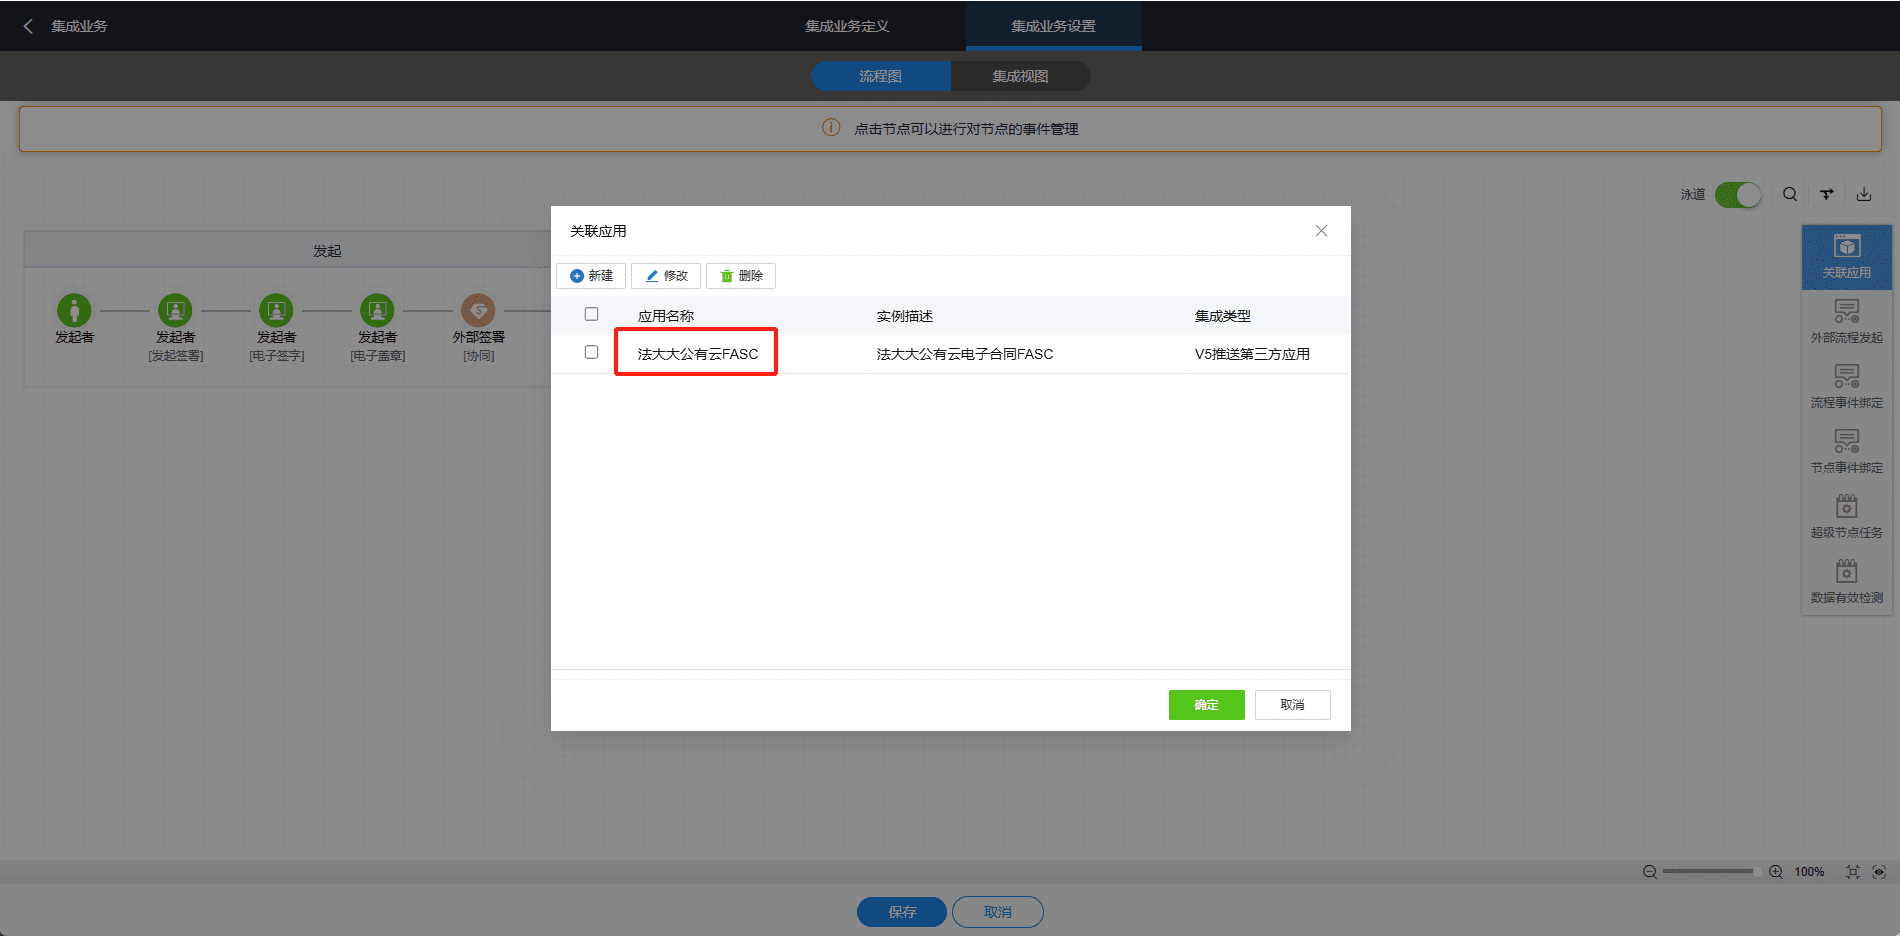The width and height of the screenshot is (1900, 936).
Task: Click the 实例描述 column header
Action: click(x=905, y=316)
